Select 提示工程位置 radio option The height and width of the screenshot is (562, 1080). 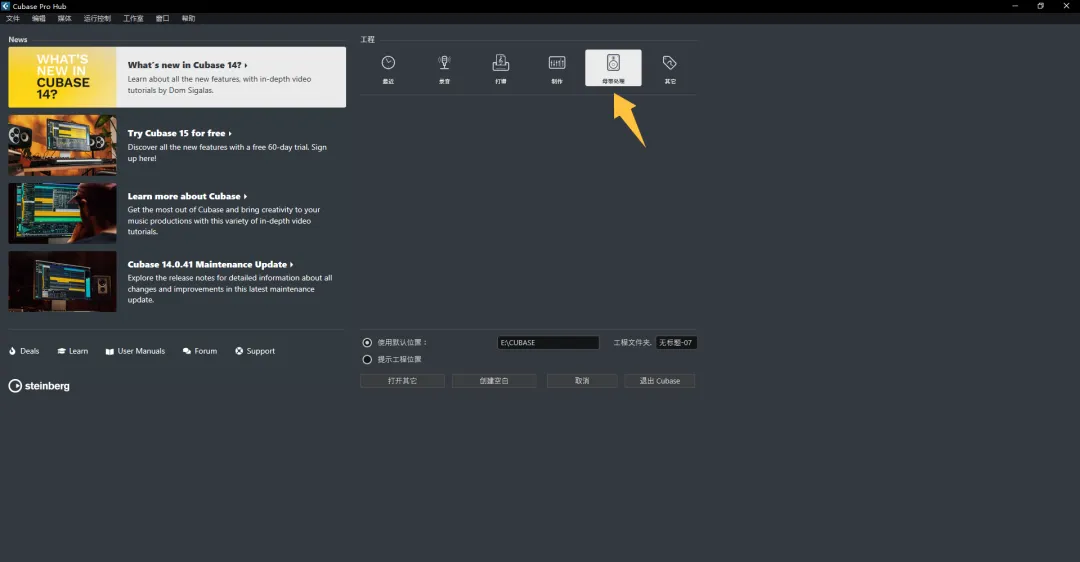tap(367, 360)
